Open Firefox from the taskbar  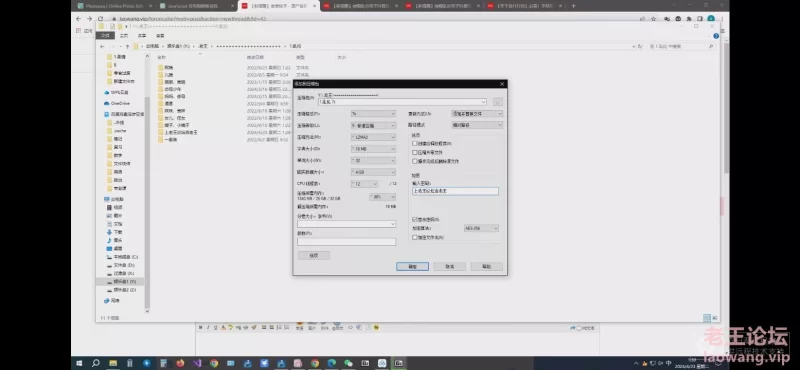(x=180, y=363)
